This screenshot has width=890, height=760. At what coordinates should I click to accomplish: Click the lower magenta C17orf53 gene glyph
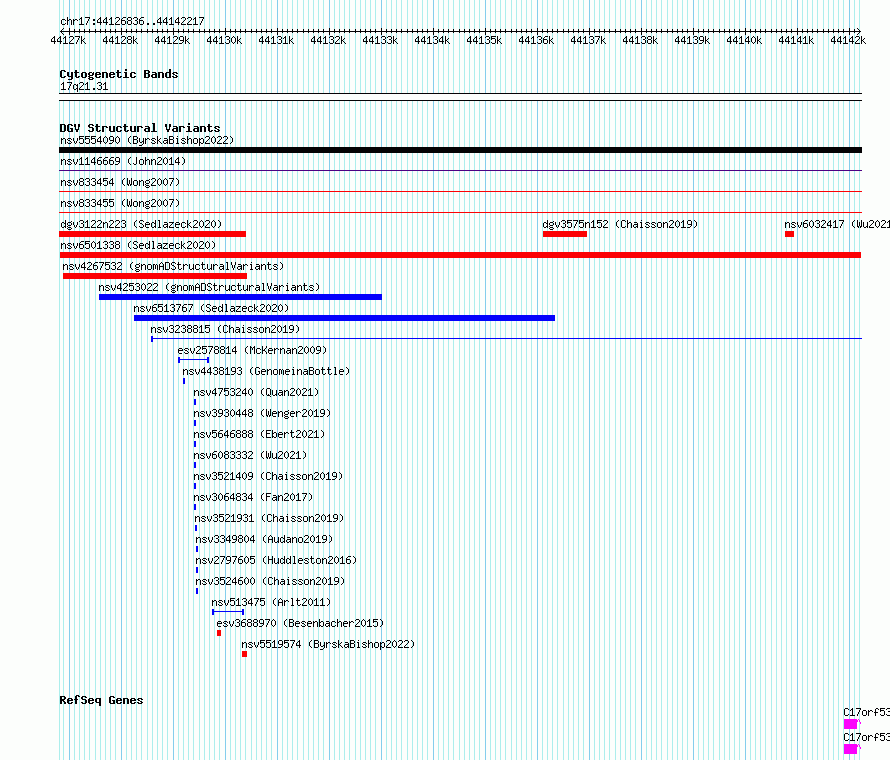(851, 749)
